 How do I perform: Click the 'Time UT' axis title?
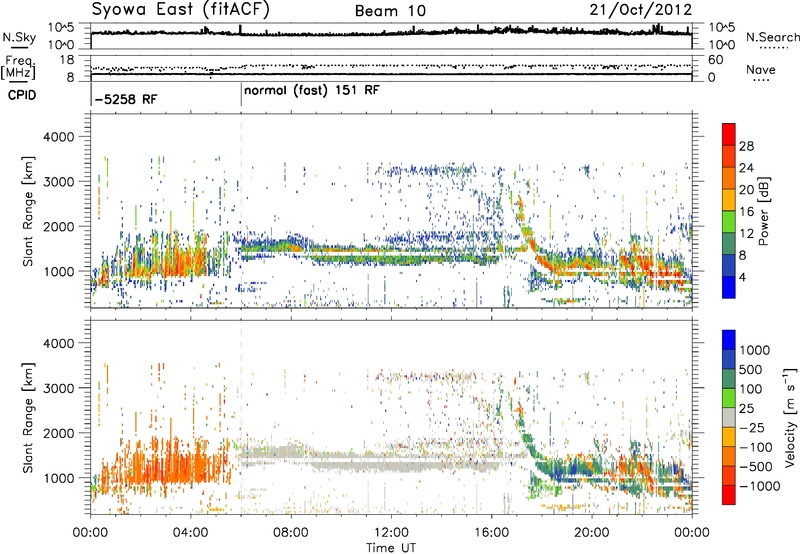tap(391, 548)
